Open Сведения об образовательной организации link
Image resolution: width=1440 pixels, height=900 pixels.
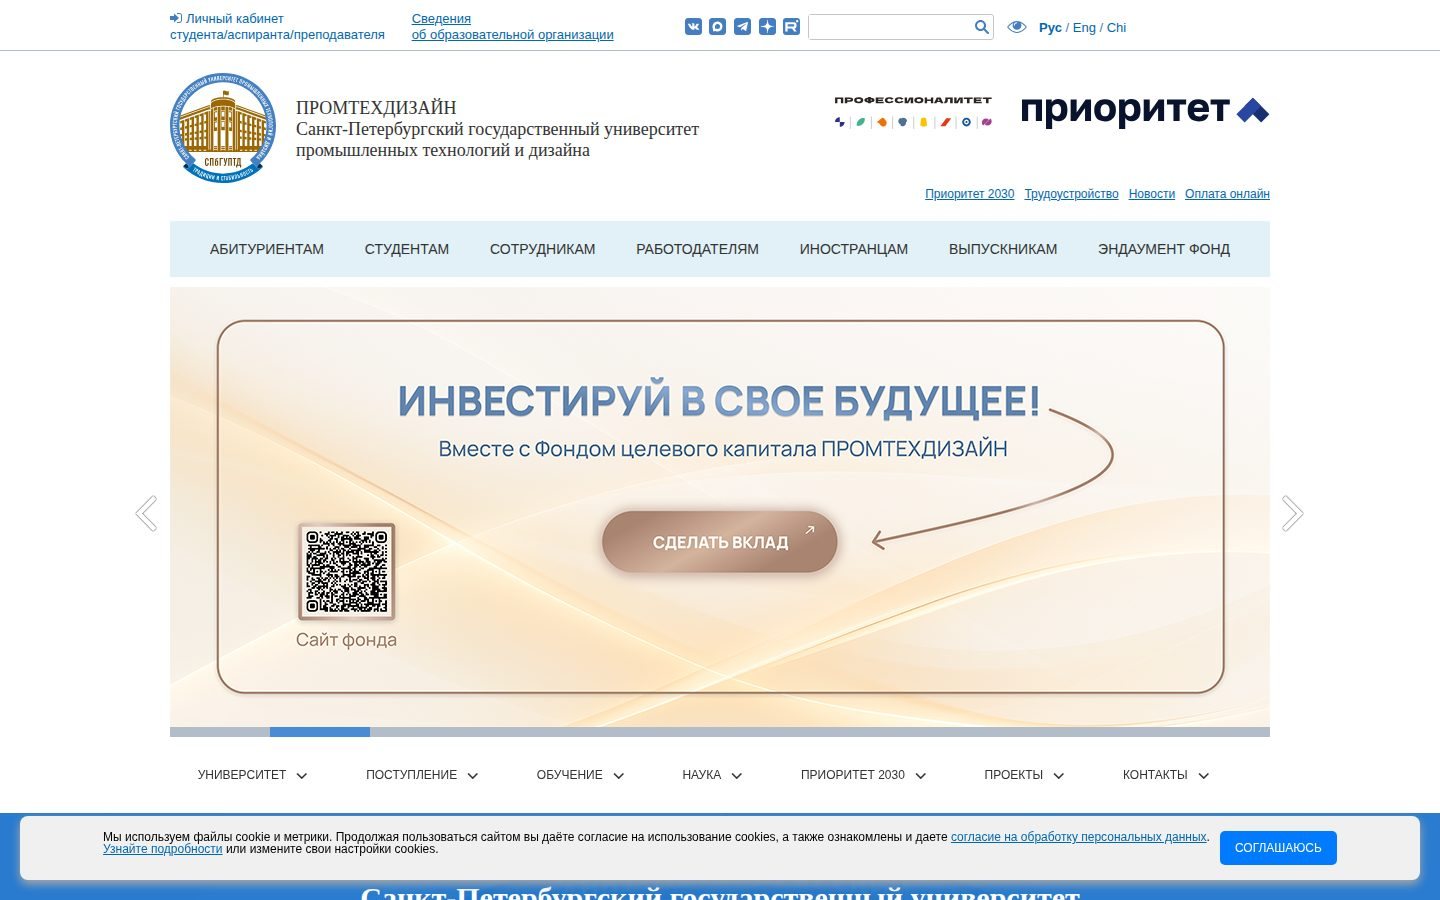(512, 26)
